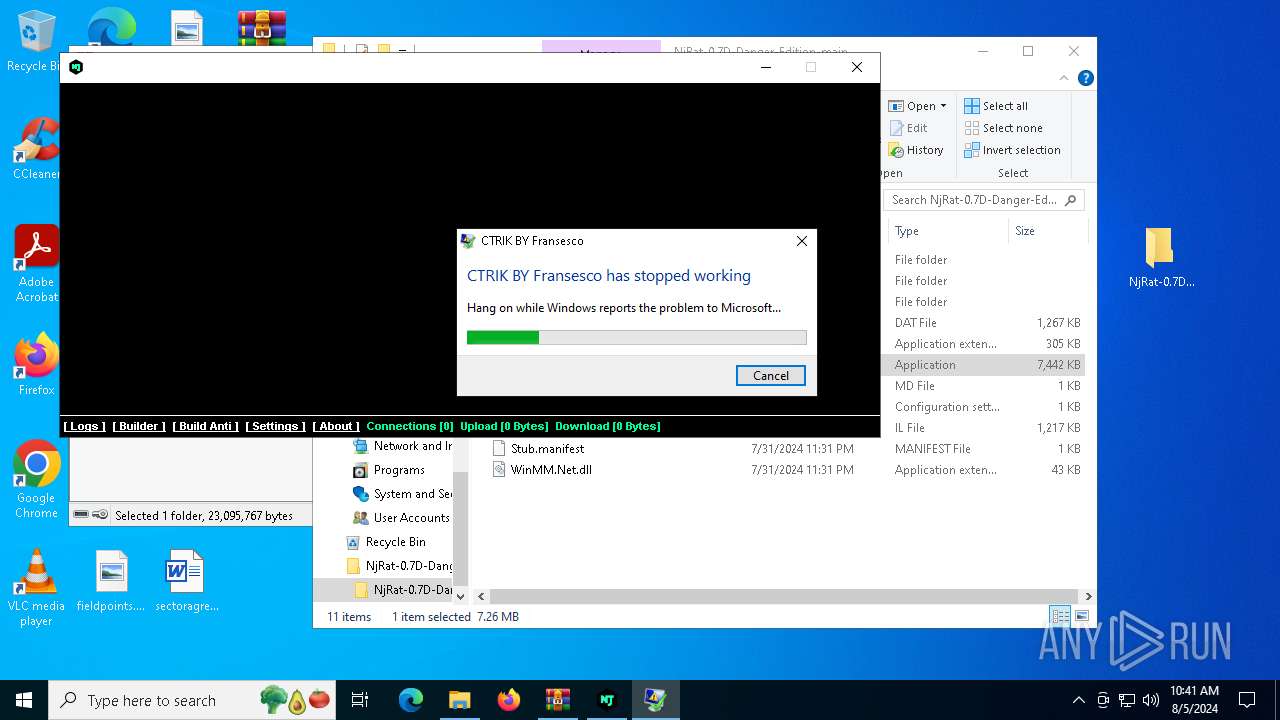Collapse the Explorer ribbon with the chevron
Screen dimensions: 1280x720
click(1065, 78)
